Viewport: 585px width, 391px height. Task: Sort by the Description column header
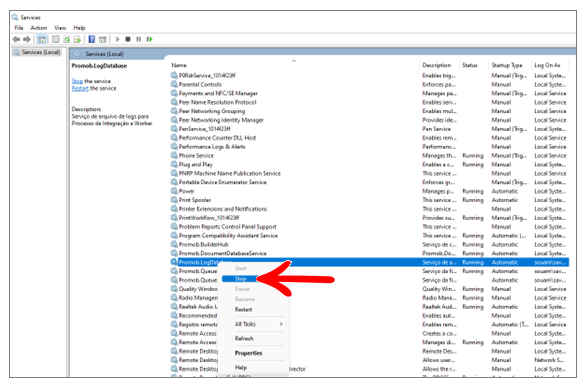(x=437, y=65)
